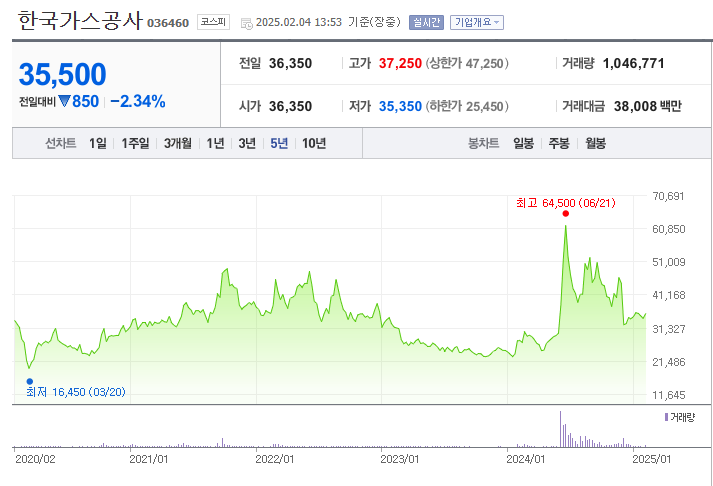
Task: Click the 코스피 market badge
Action: click(213, 22)
